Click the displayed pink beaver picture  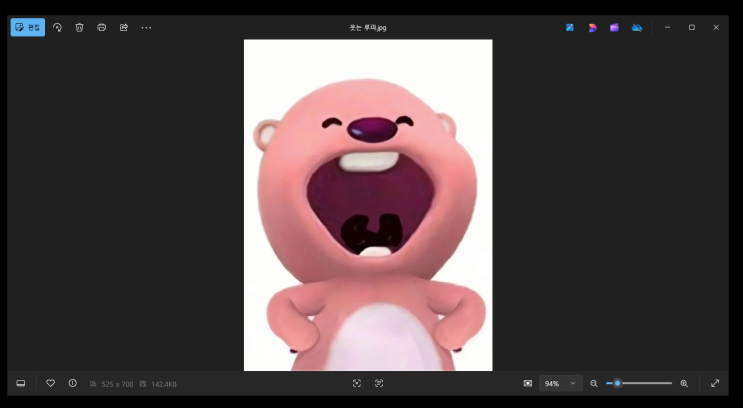point(368,205)
